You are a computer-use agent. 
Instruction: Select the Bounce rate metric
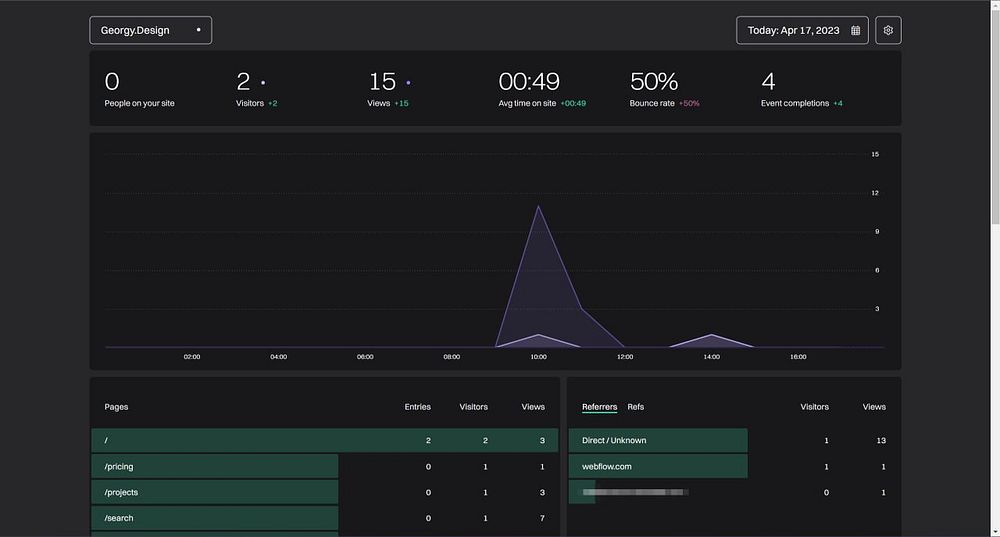pyautogui.click(x=652, y=103)
